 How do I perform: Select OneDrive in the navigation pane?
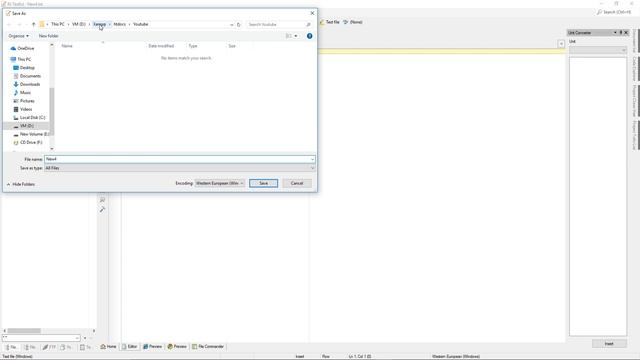pyautogui.click(x=26, y=49)
